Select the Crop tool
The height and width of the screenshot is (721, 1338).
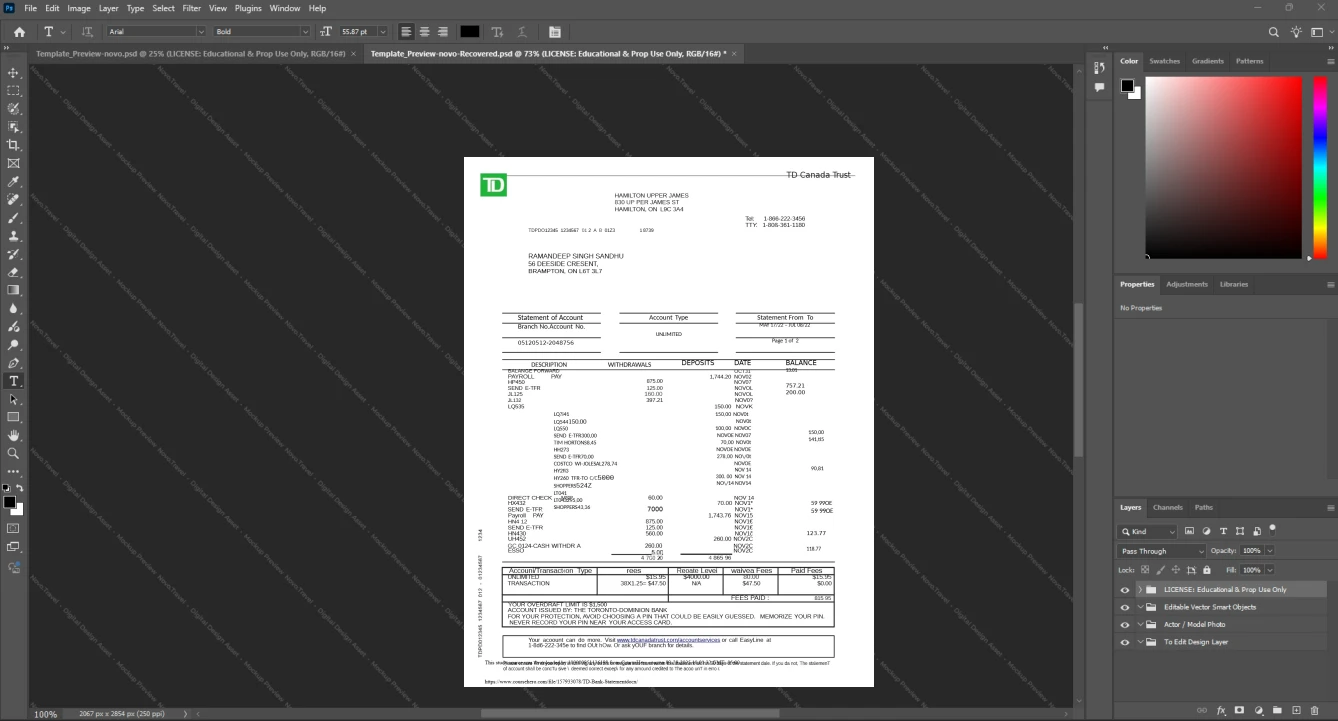14,145
